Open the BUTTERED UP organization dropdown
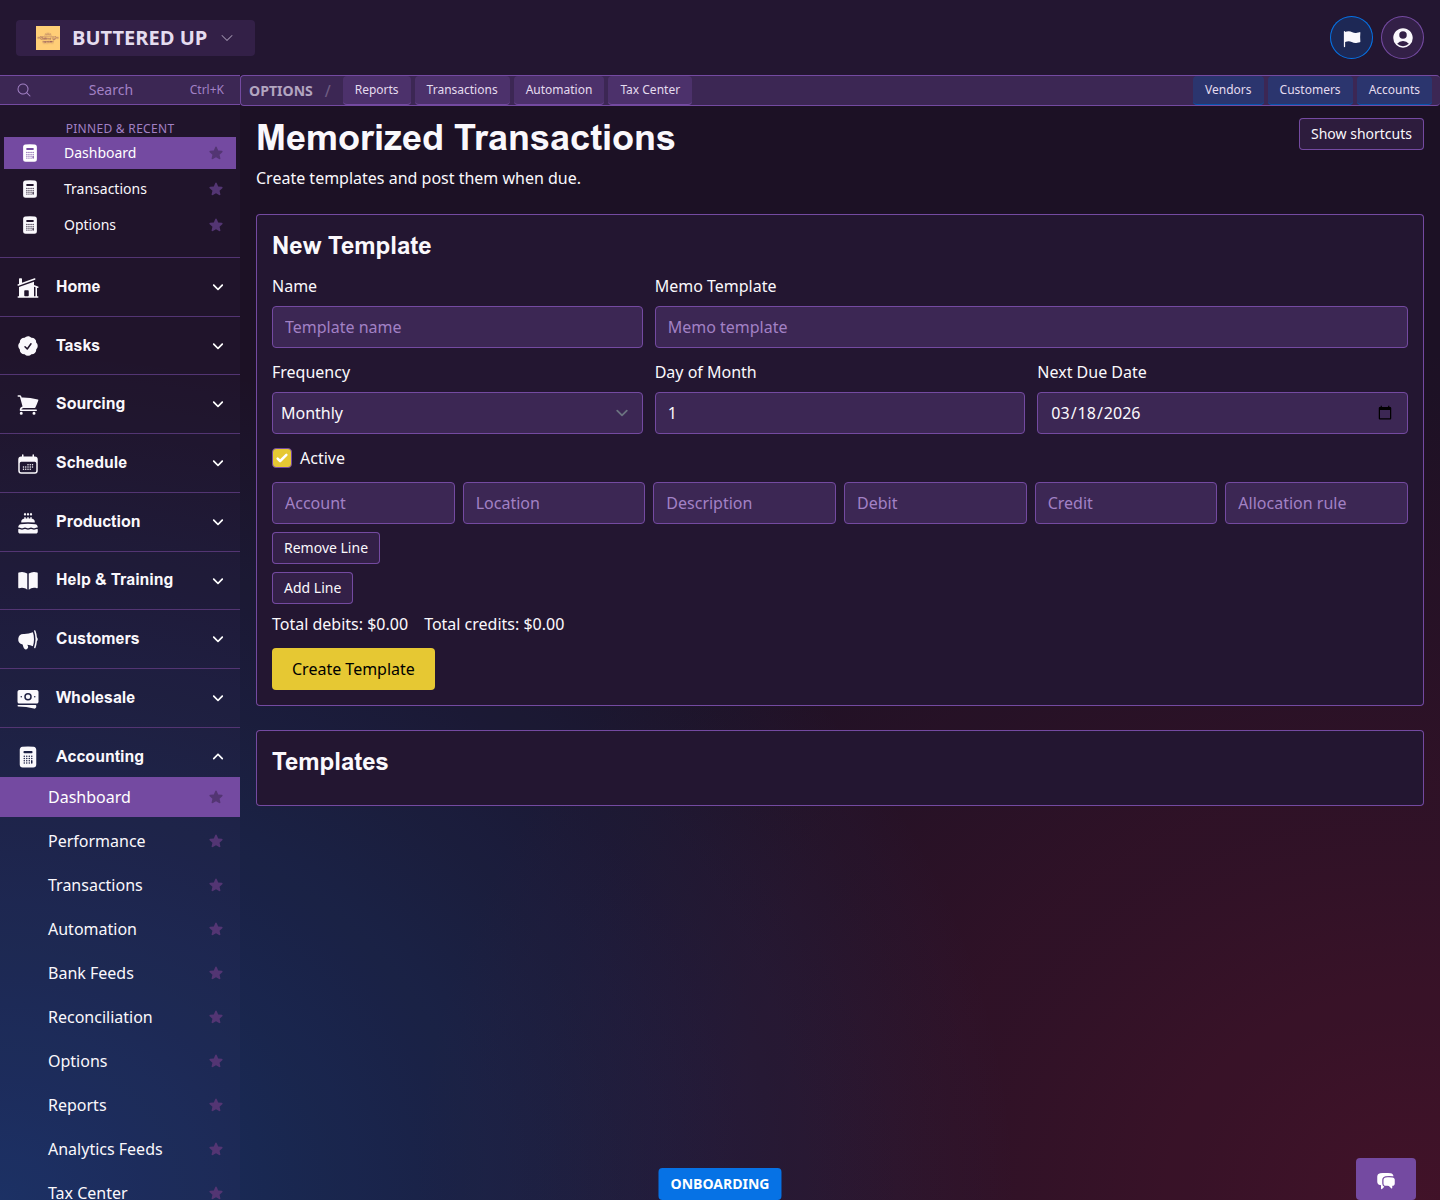Screen dimensions: 1440x1200 pyautogui.click(x=135, y=37)
